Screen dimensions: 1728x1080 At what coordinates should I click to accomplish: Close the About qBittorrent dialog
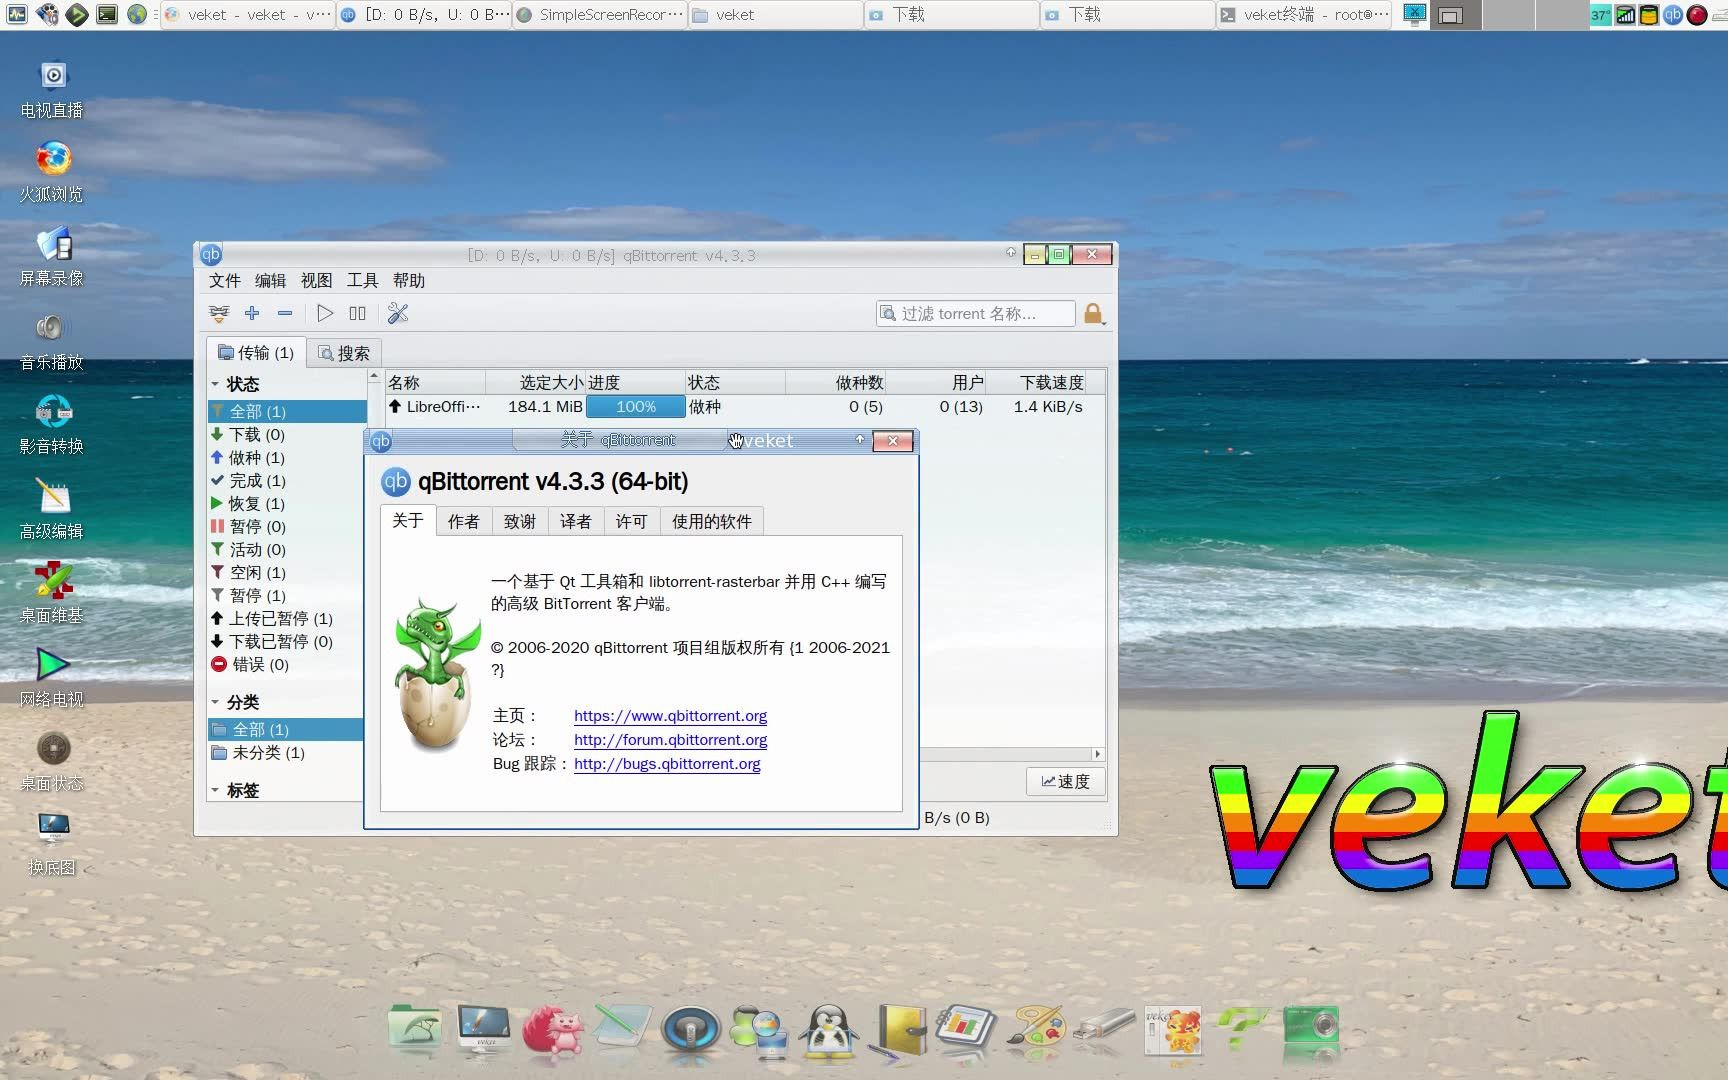pos(893,441)
